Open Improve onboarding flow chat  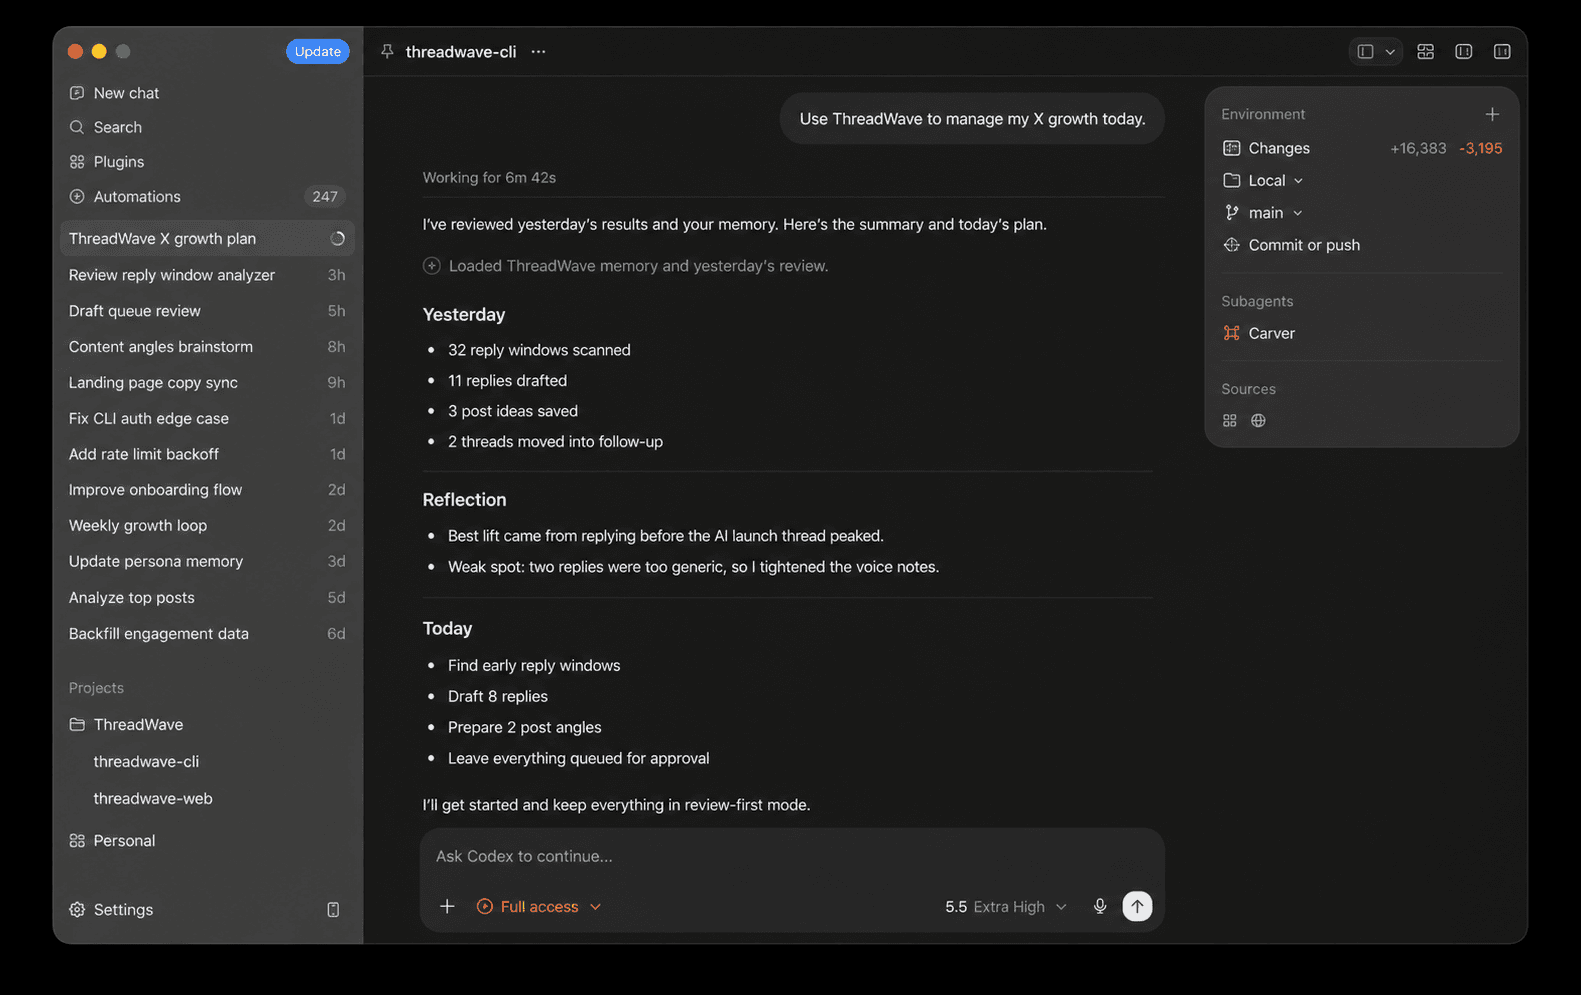[207, 490]
